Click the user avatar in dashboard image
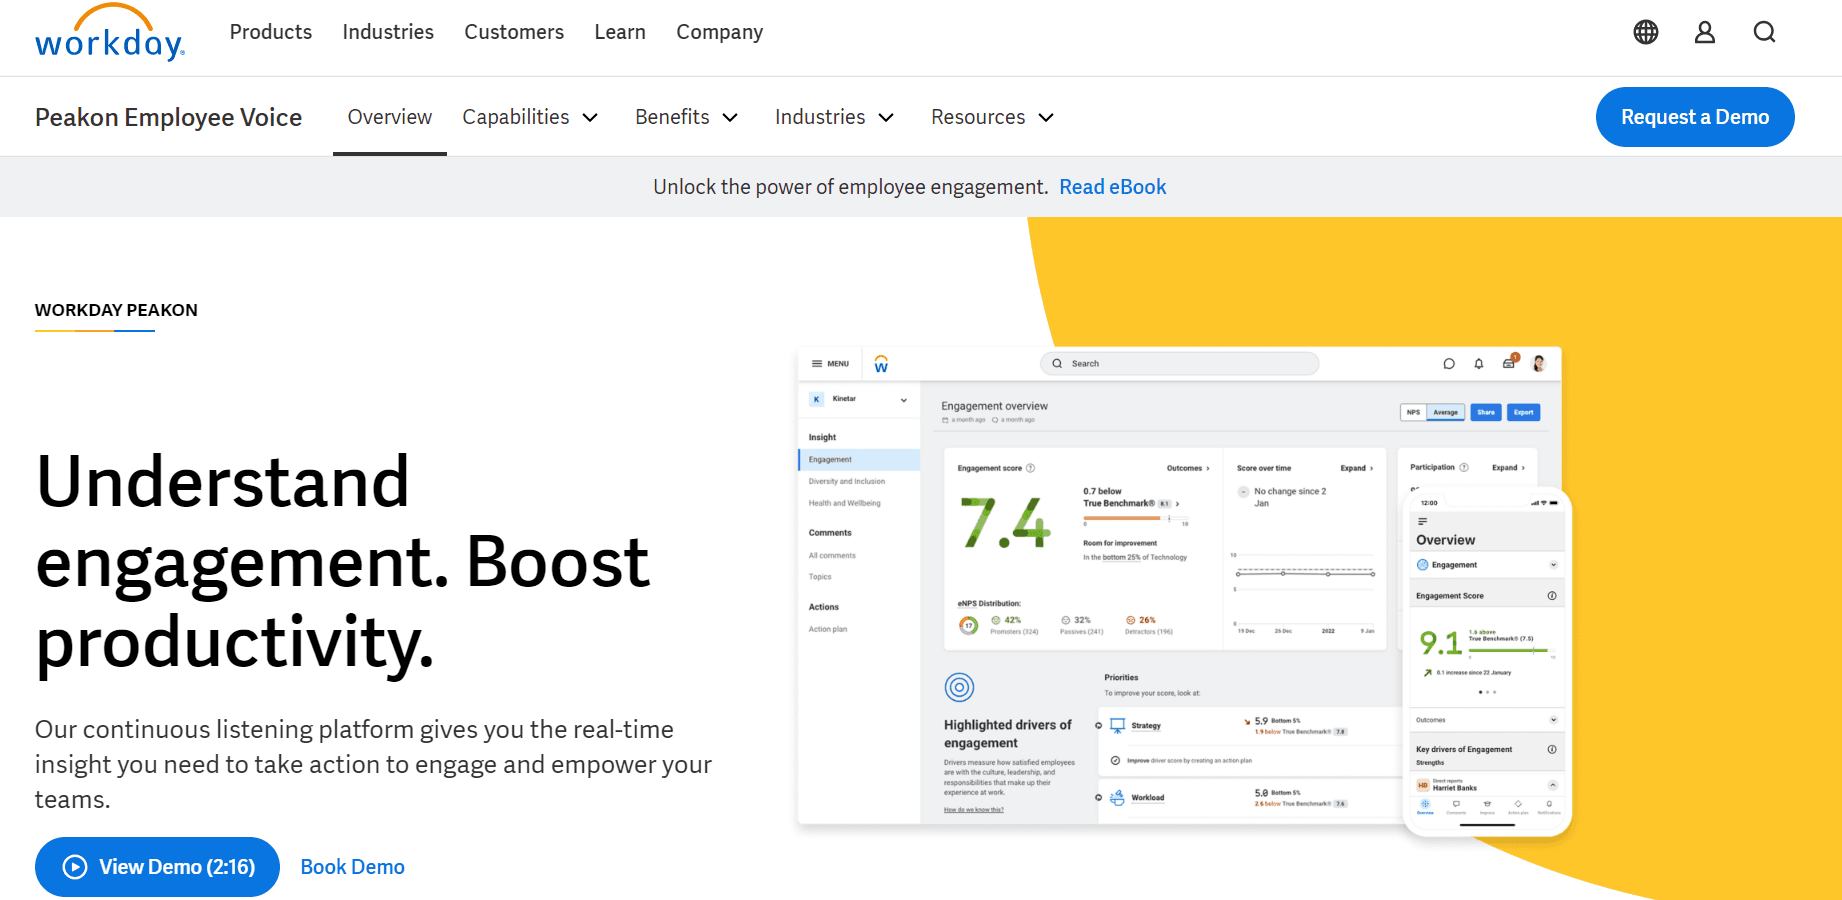This screenshot has width=1842, height=900. pyautogui.click(x=1539, y=363)
